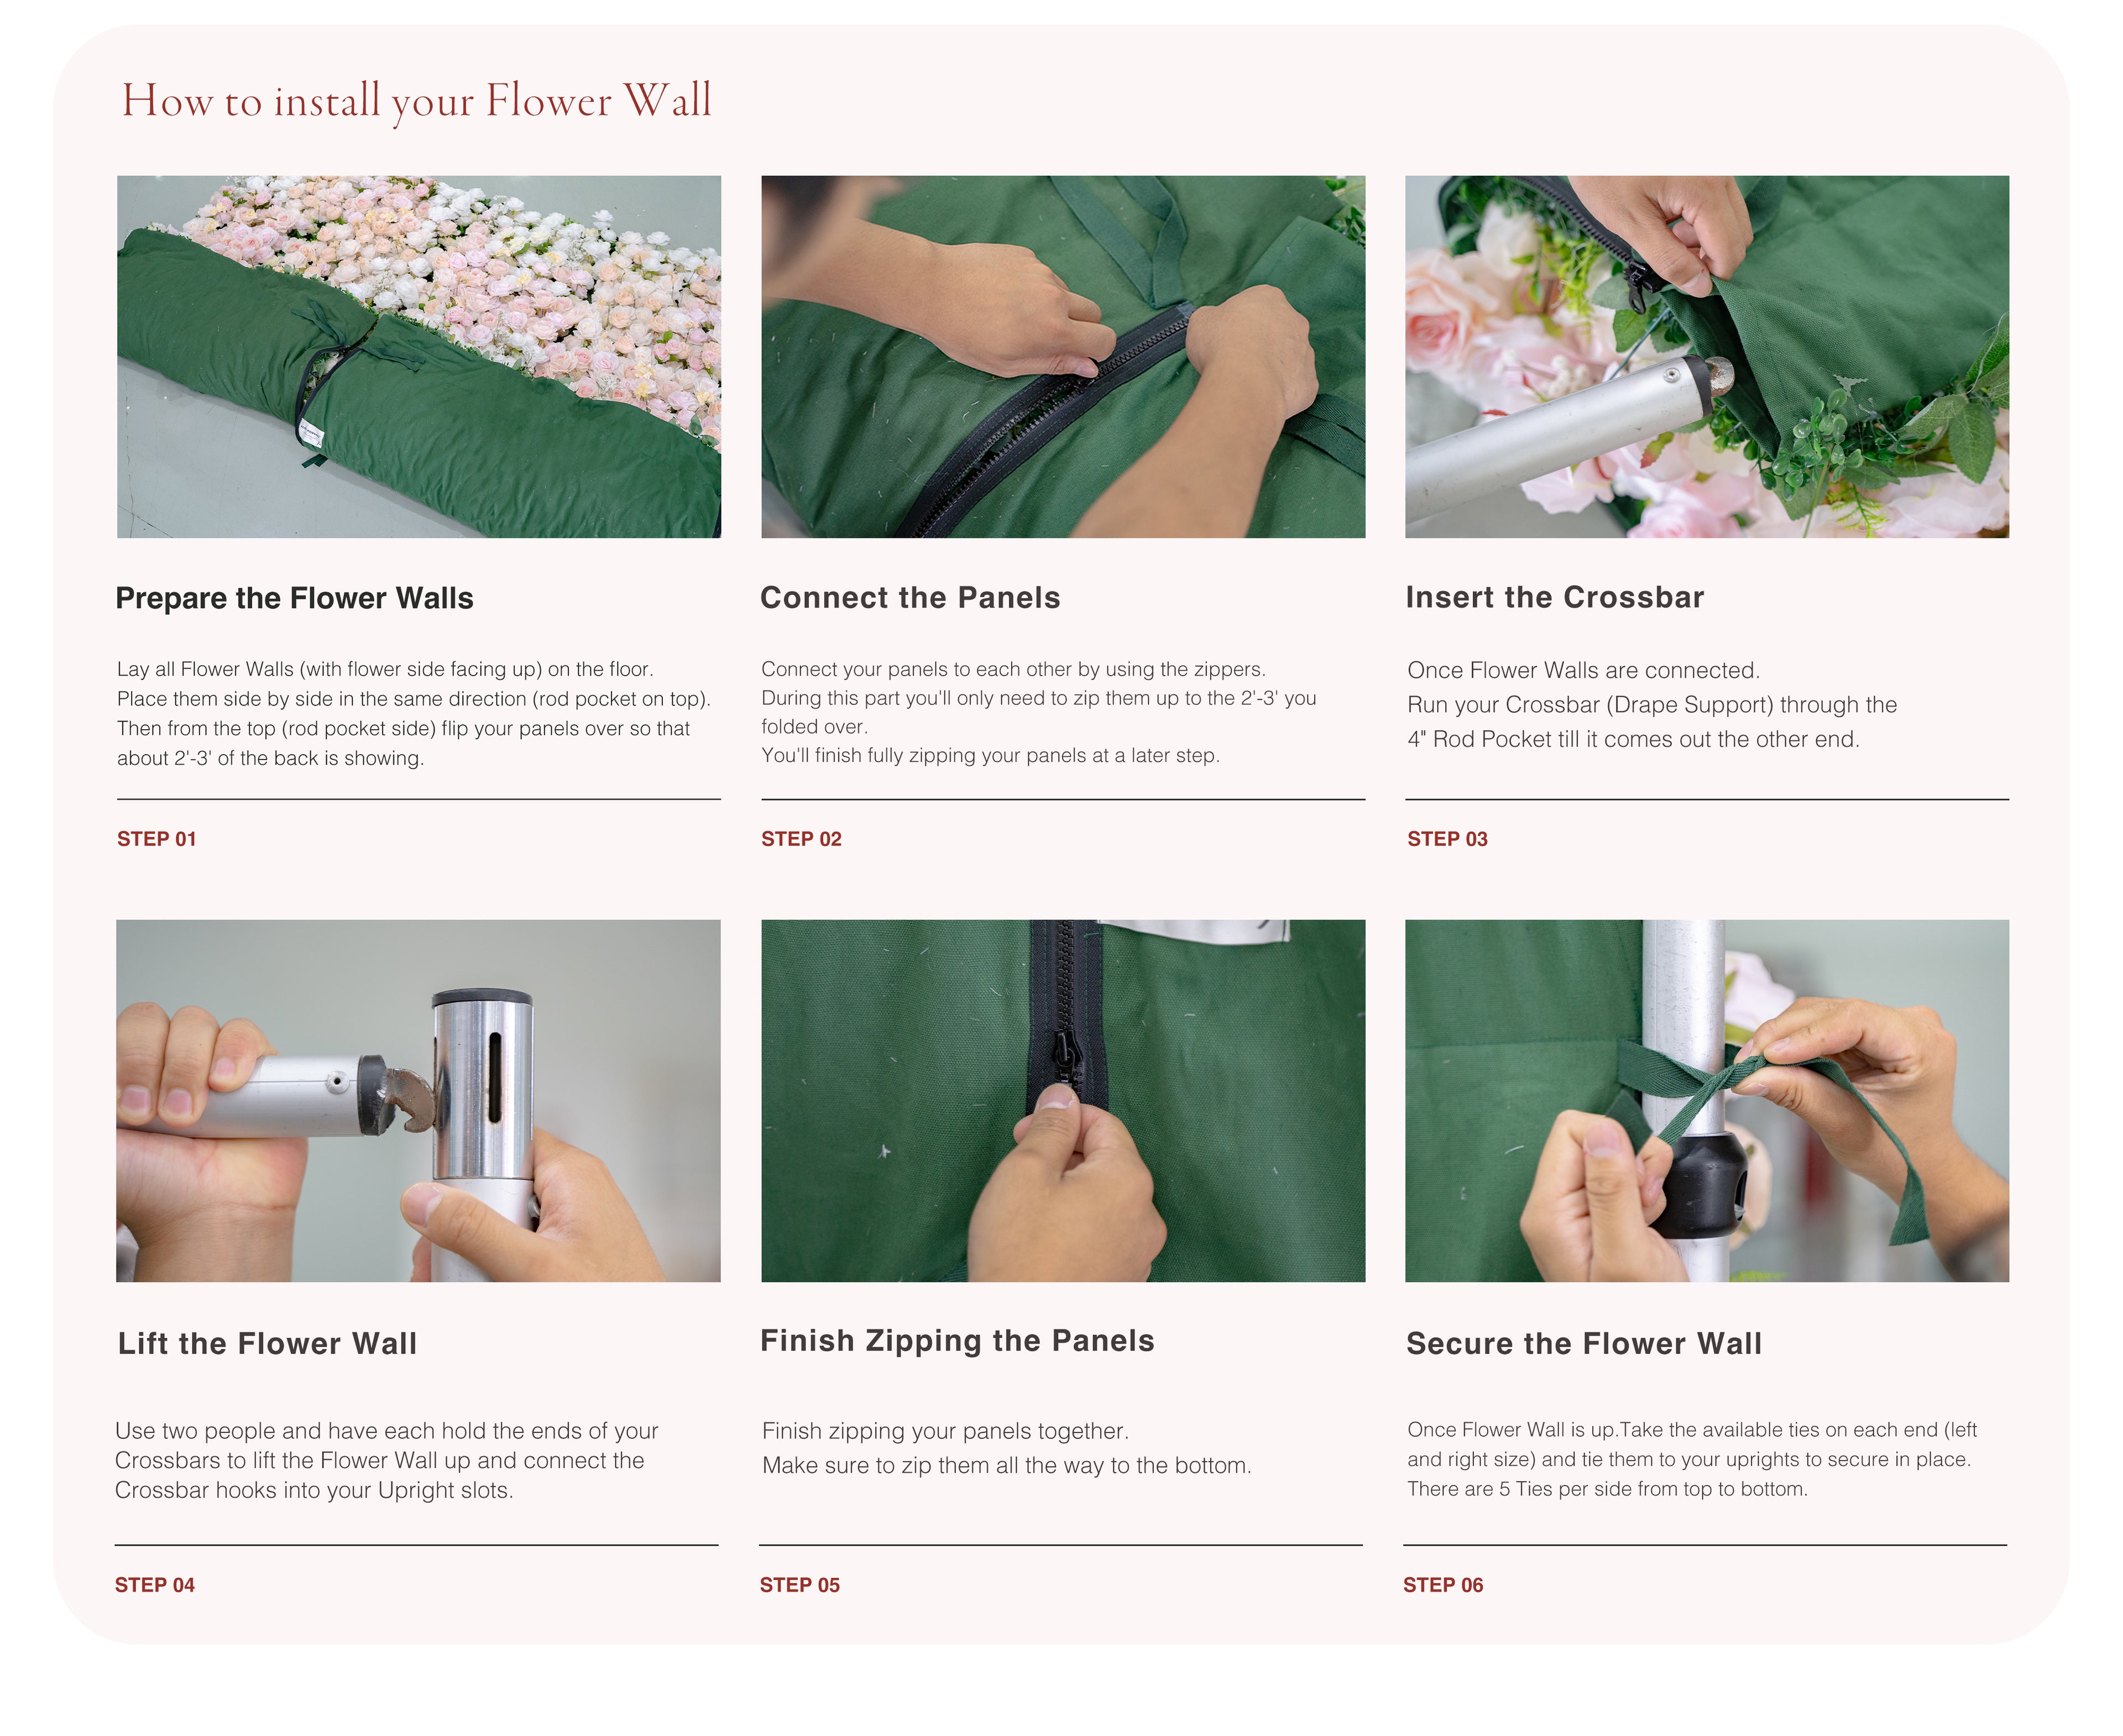This screenshot has width=2123, height=1736.
Task: Select the 'Connect the Panels' heading
Action: pyautogui.click(x=910, y=597)
